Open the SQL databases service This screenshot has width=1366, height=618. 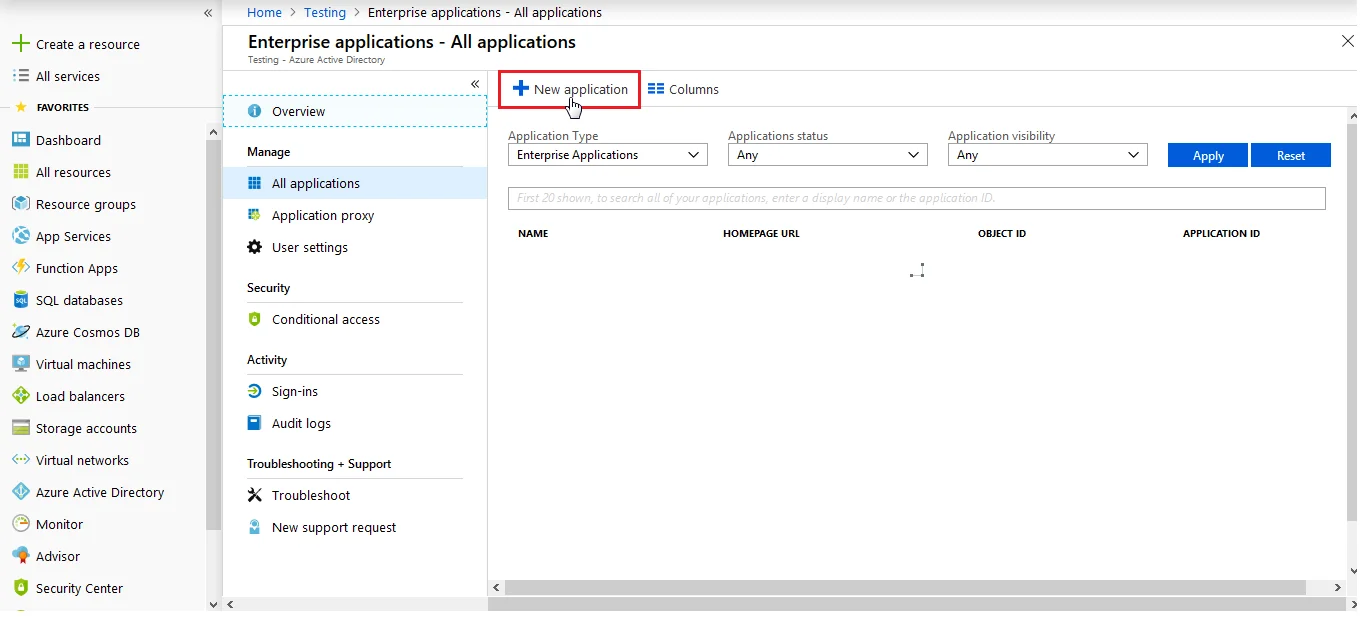click(x=21, y=300)
